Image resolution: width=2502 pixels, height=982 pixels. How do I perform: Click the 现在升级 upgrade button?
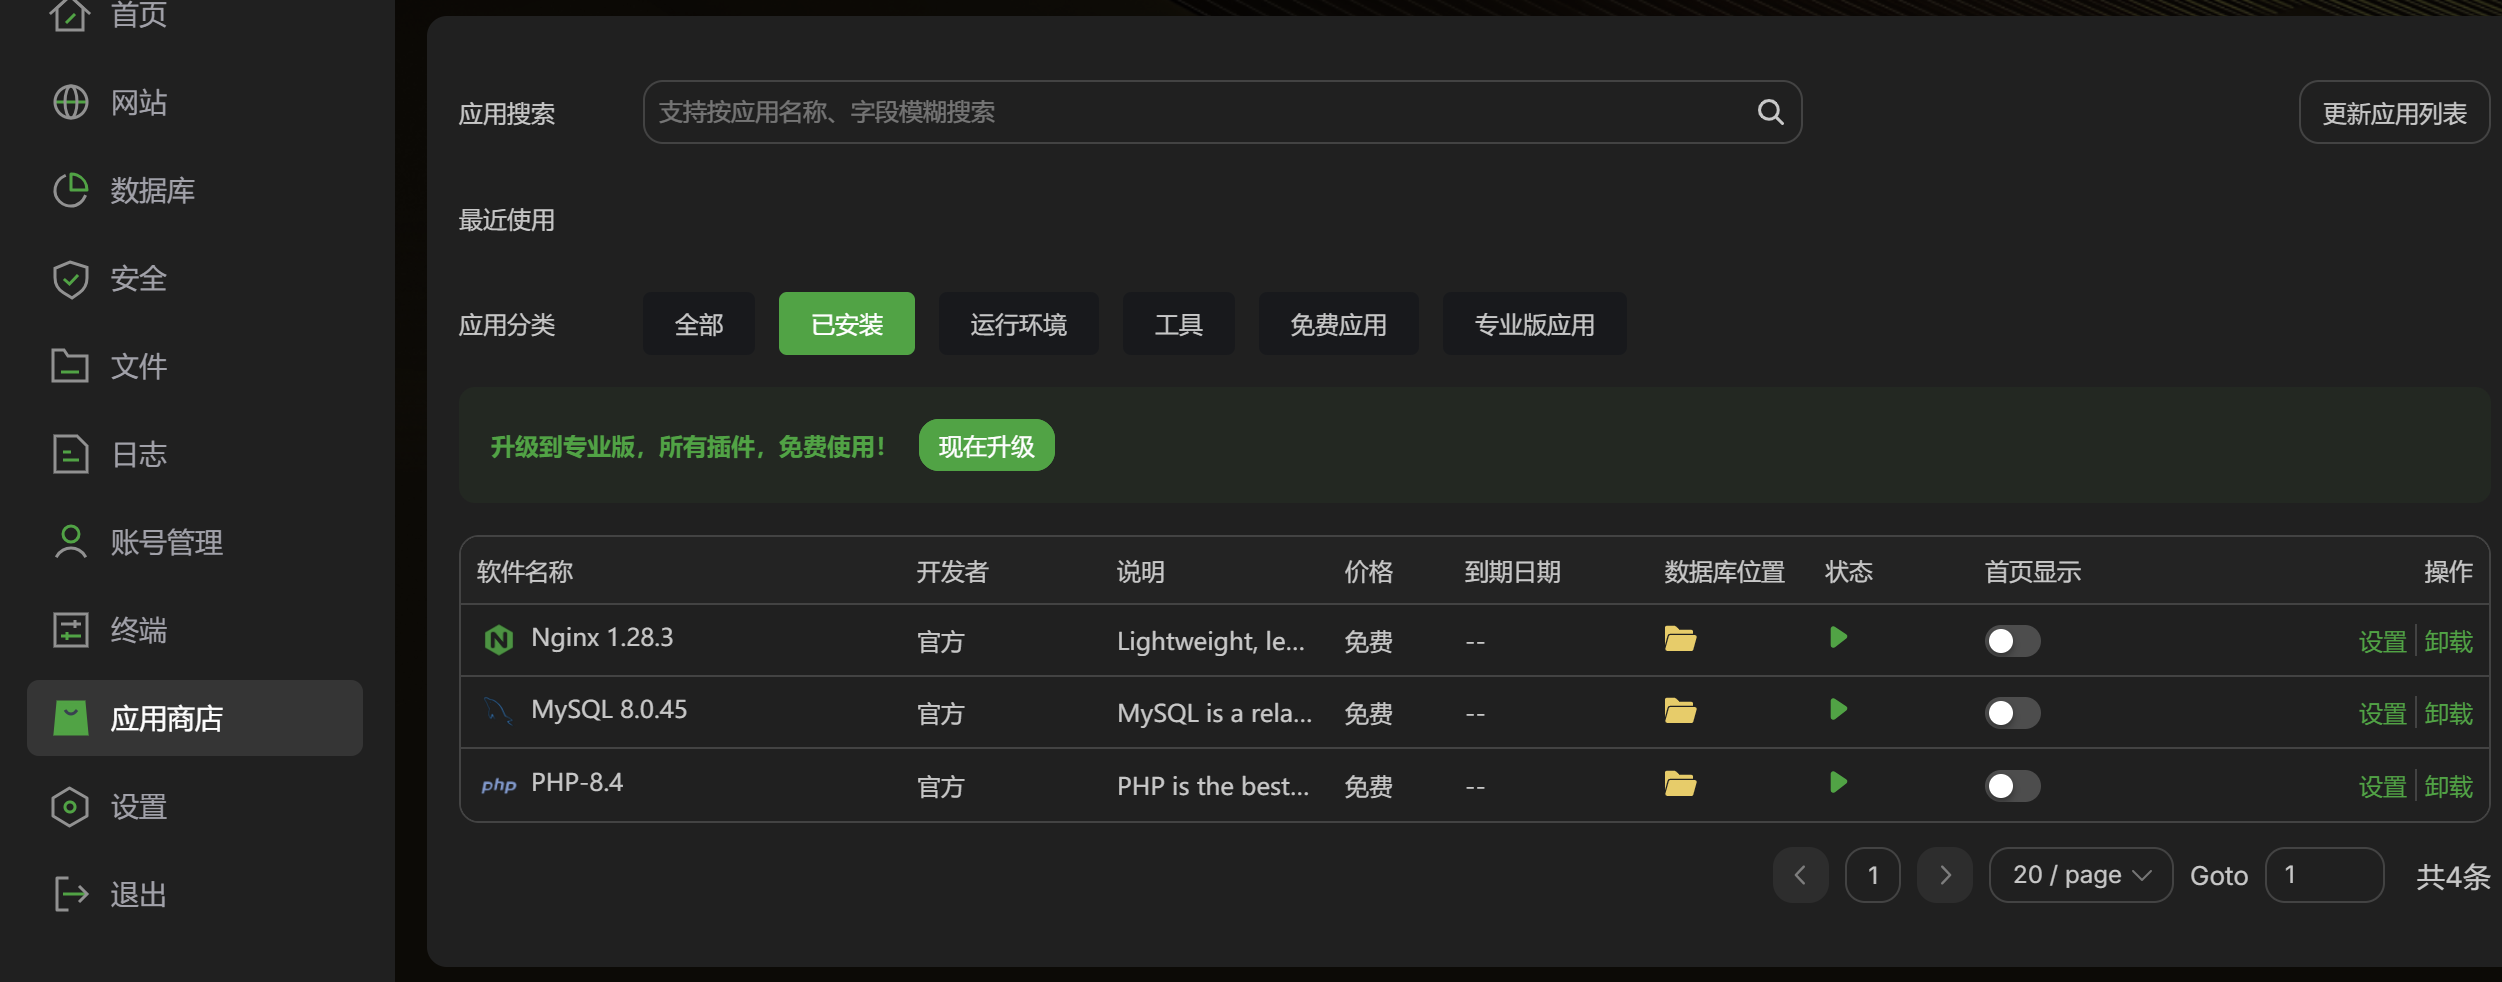pos(986,445)
